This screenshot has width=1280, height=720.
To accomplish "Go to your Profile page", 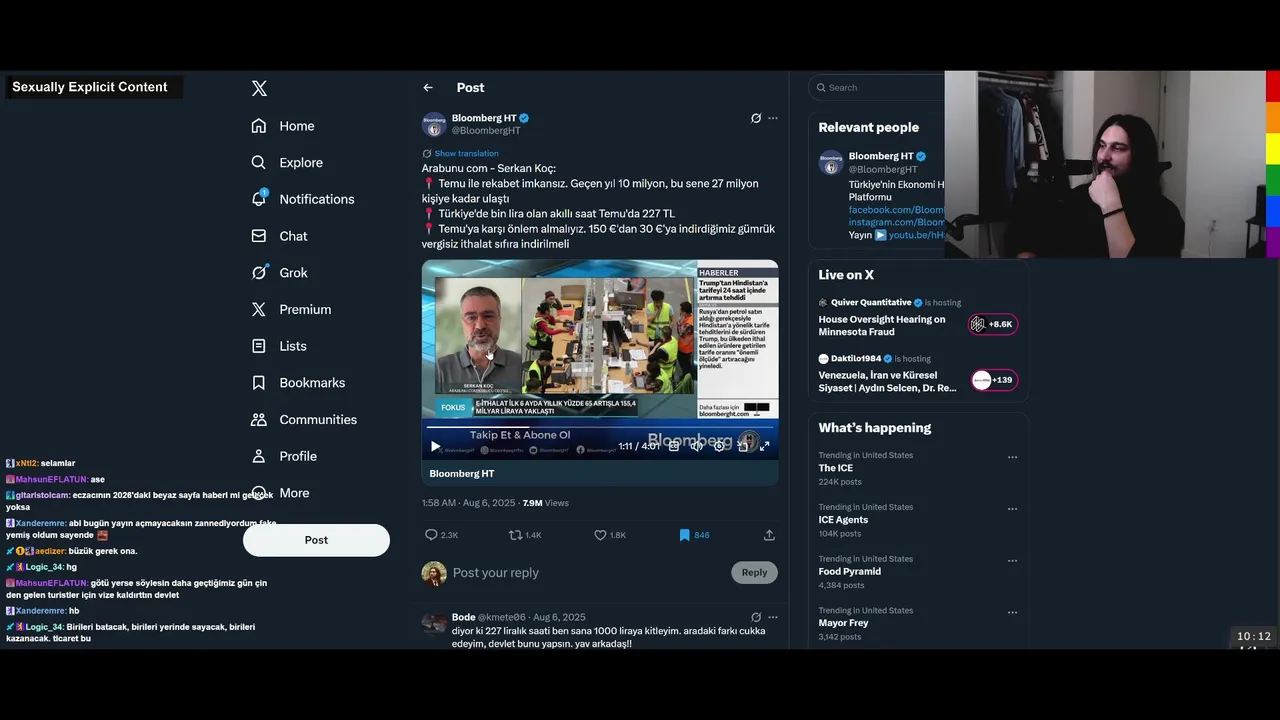I will [x=284, y=456].
